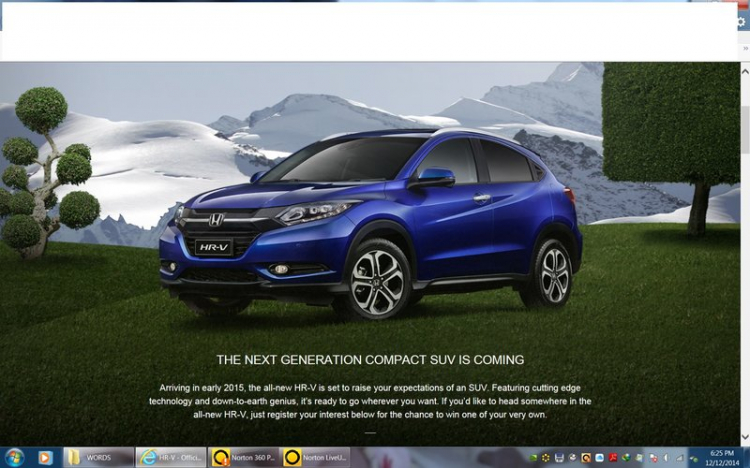Screen dimensions: 750x468
Task: Click the floppy disk tray icon
Action: click(x=559, y=458)
